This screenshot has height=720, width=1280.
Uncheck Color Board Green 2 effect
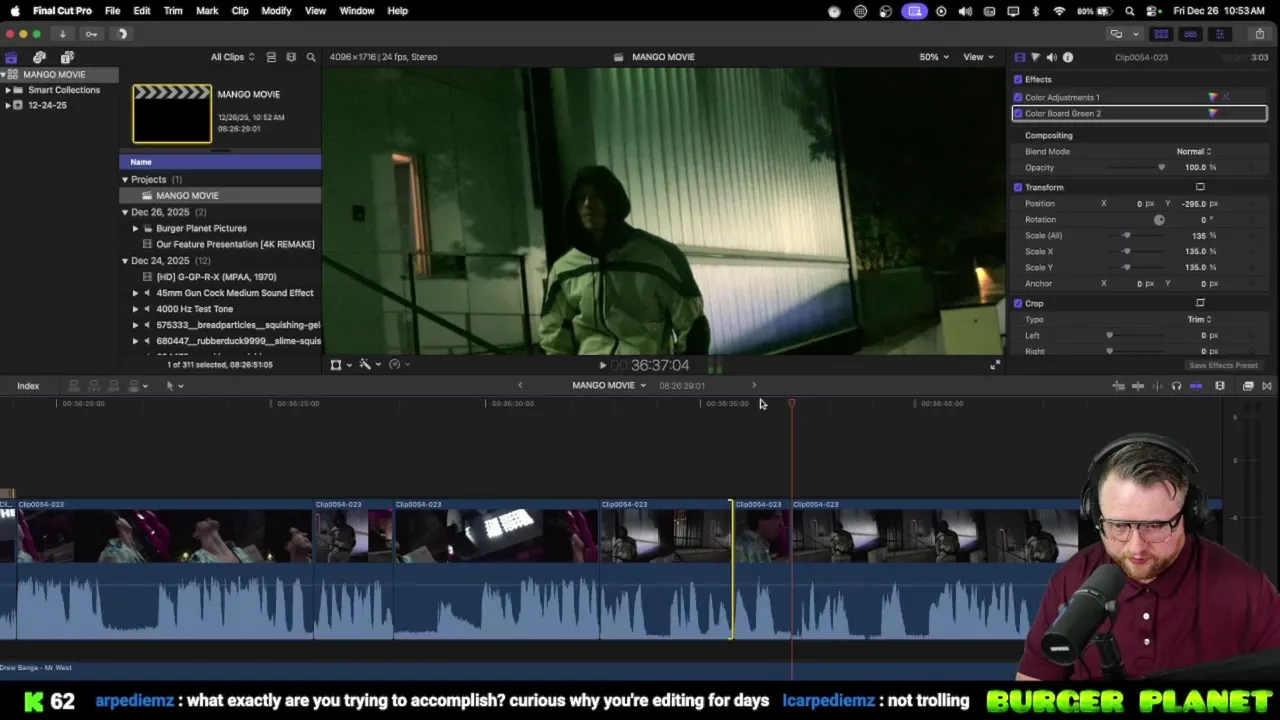pos(1018,113)
